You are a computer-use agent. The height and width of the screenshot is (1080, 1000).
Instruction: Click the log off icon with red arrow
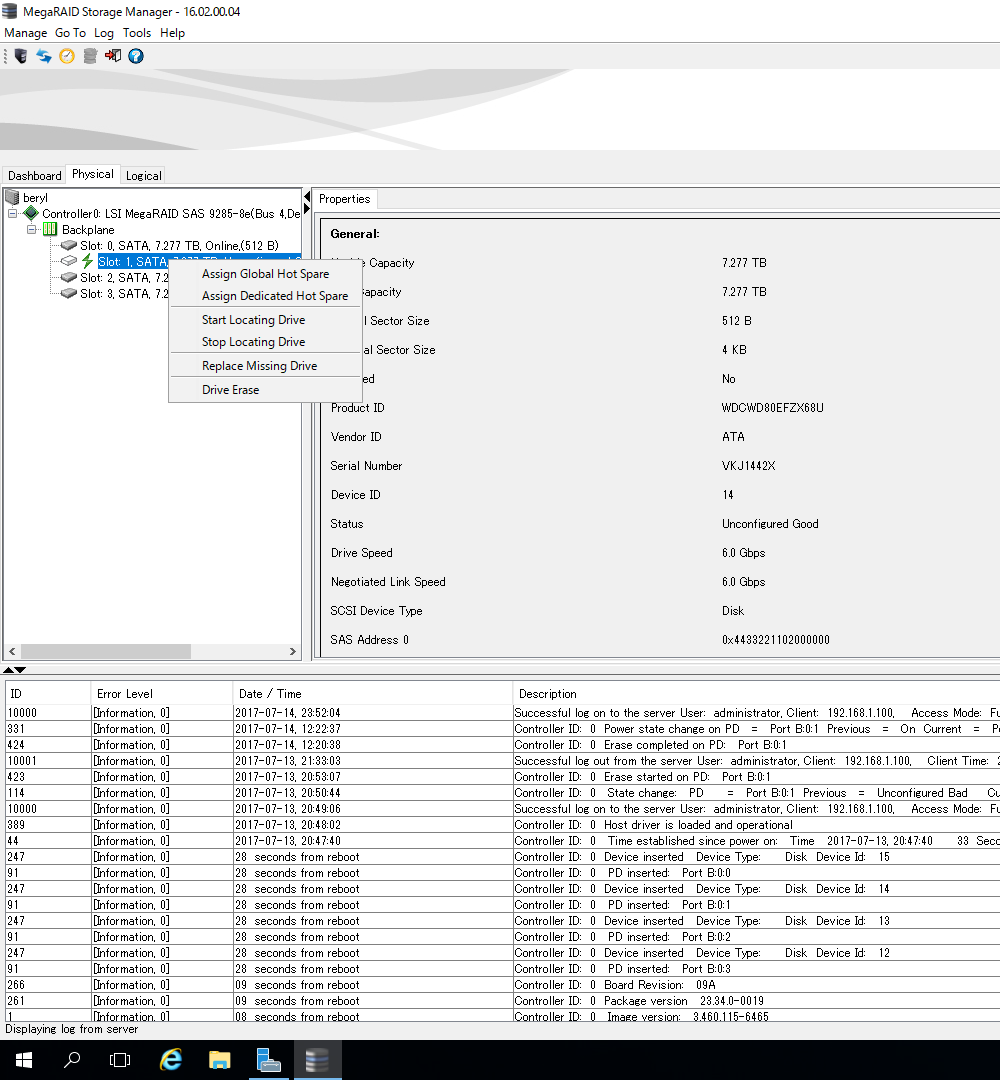(x=113, y=56)
